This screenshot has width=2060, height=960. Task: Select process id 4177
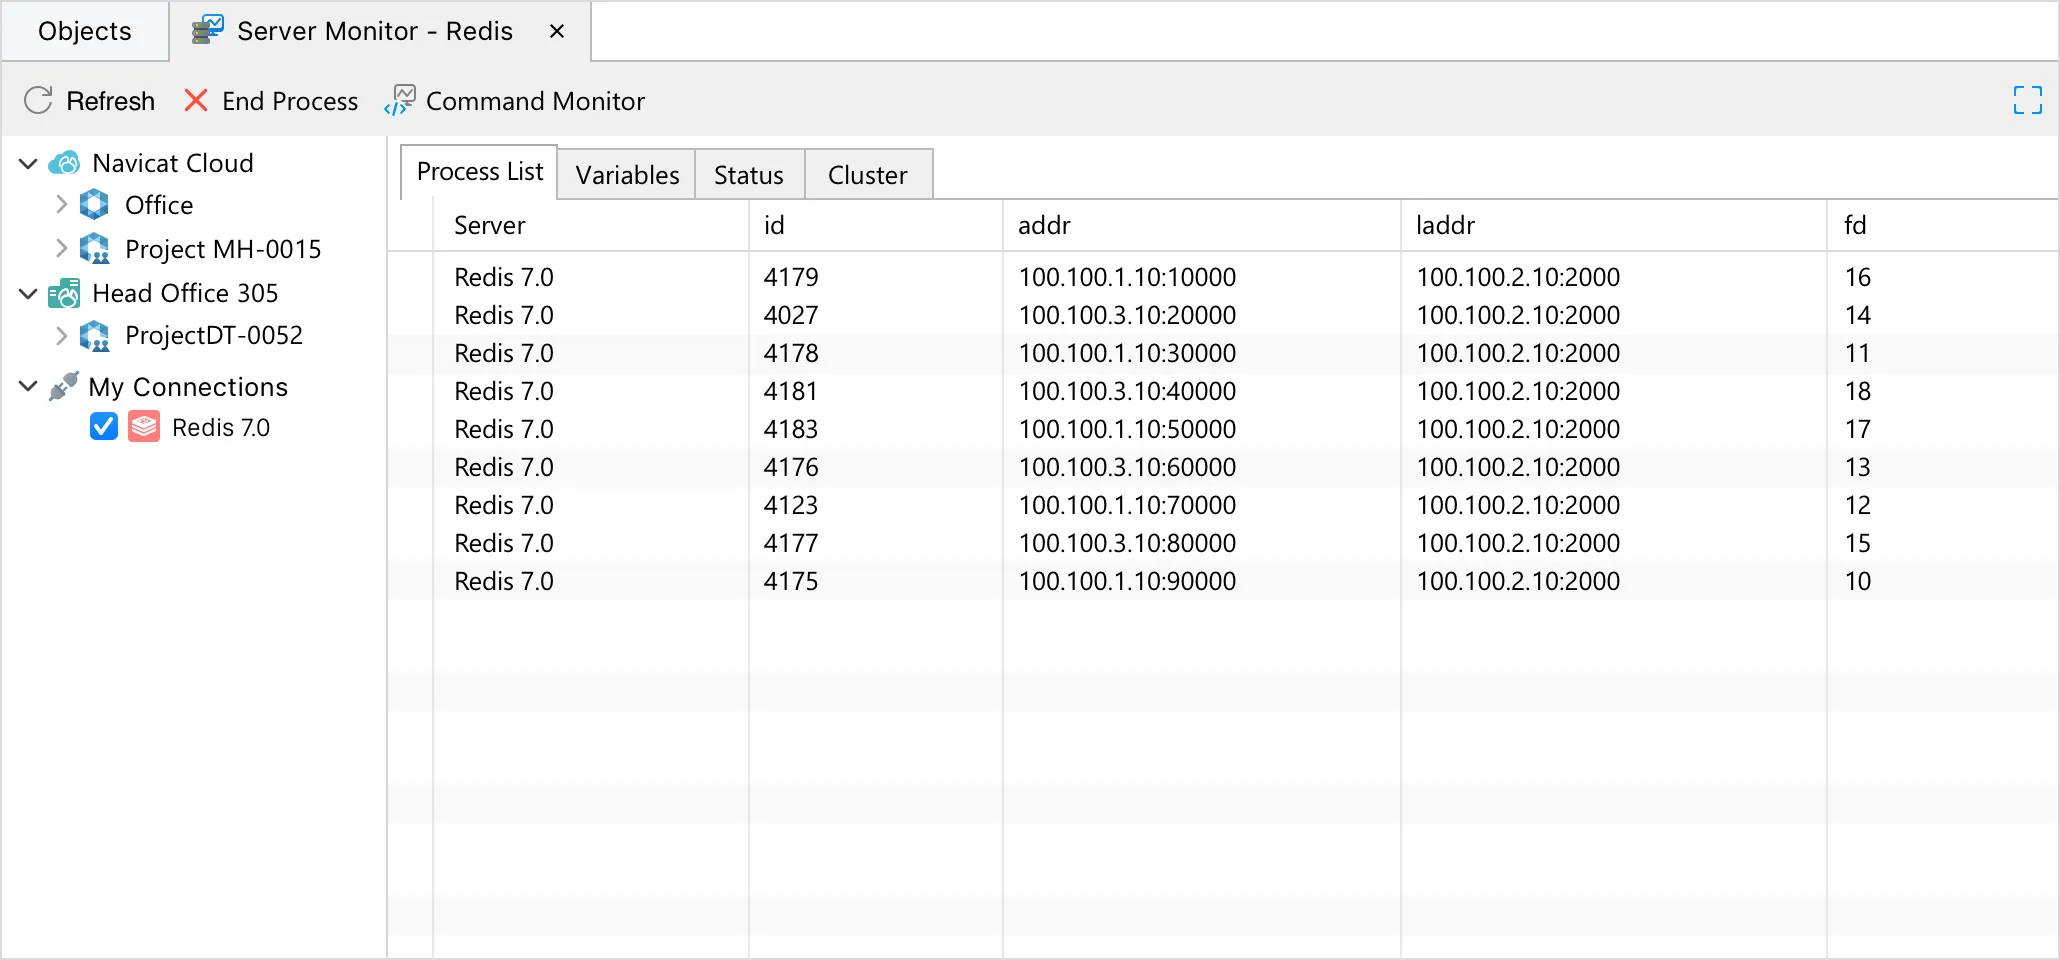(791, 543)
